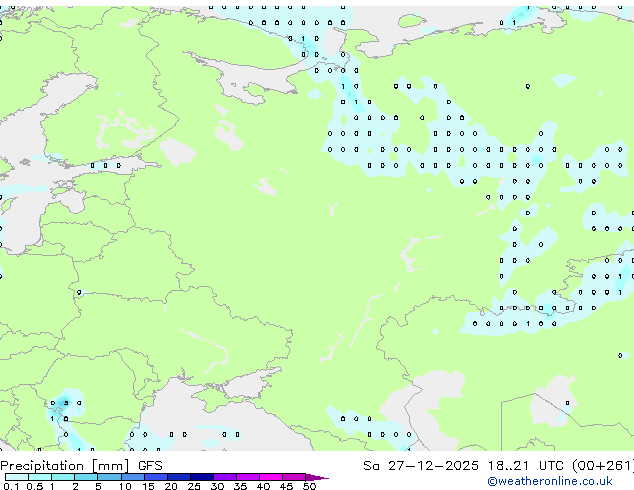634x490 pixels.
Task: Click the 0.1–0.5 mm legend color box
Action: tap(17, 477)
